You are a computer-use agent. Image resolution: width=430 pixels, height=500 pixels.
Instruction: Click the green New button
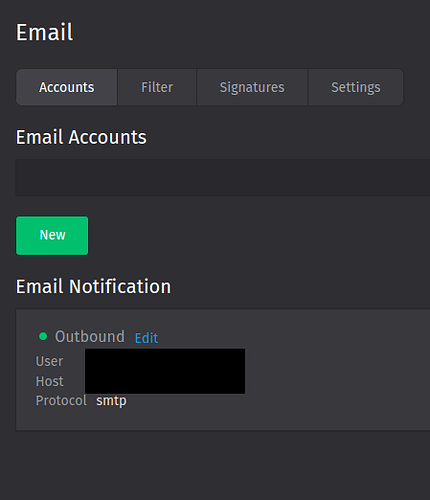52,236
